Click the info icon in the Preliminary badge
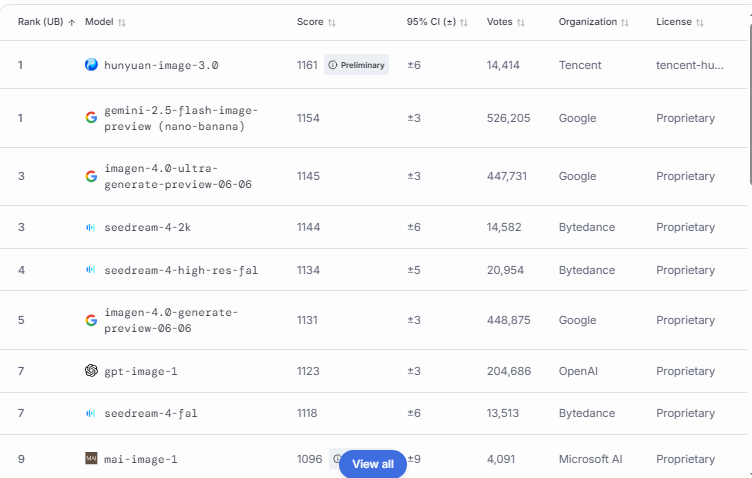This screenshot has height=478, width=752. pyautogui.click(x=333, y=65)
